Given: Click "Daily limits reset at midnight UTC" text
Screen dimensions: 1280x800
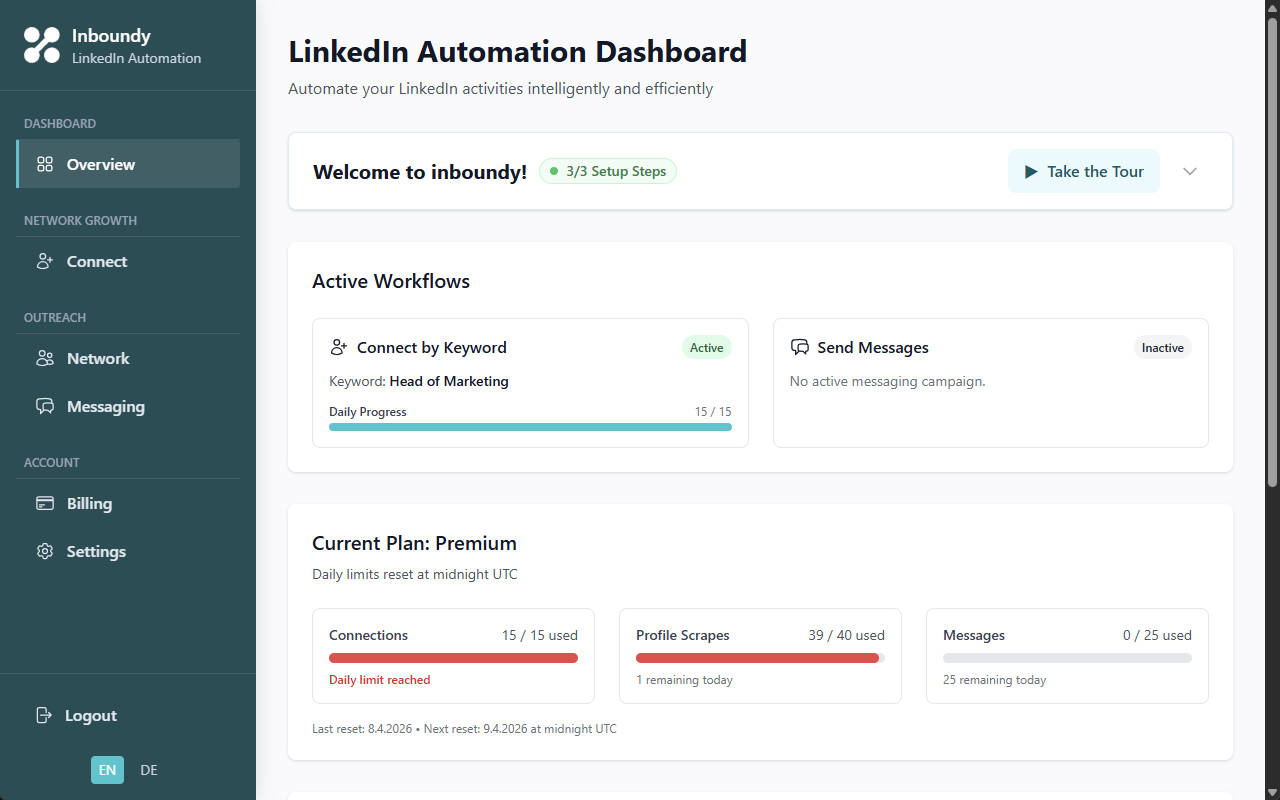Looking at the screenshot, I should tap(415, 574).
